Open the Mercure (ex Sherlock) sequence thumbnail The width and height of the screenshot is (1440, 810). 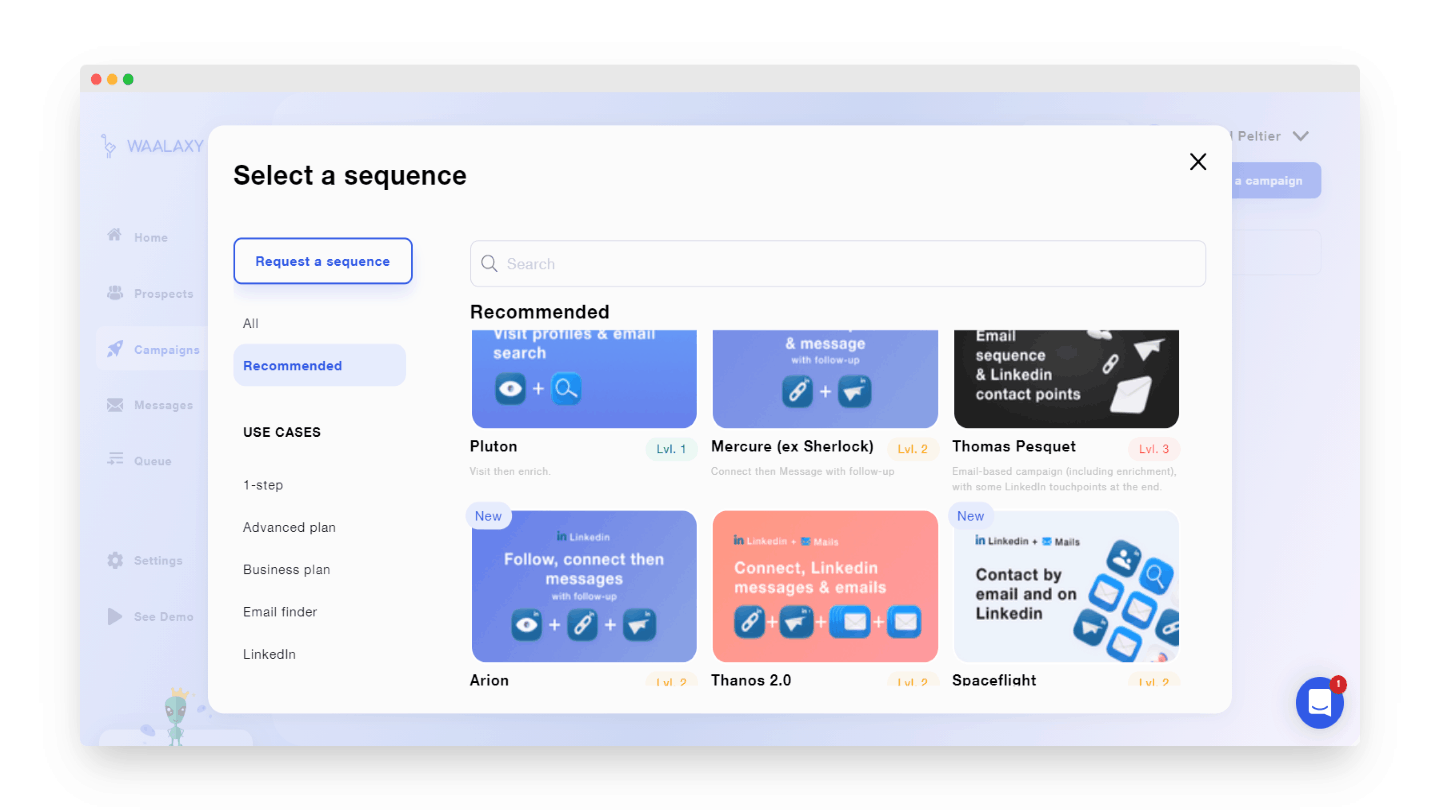[825, 379]
